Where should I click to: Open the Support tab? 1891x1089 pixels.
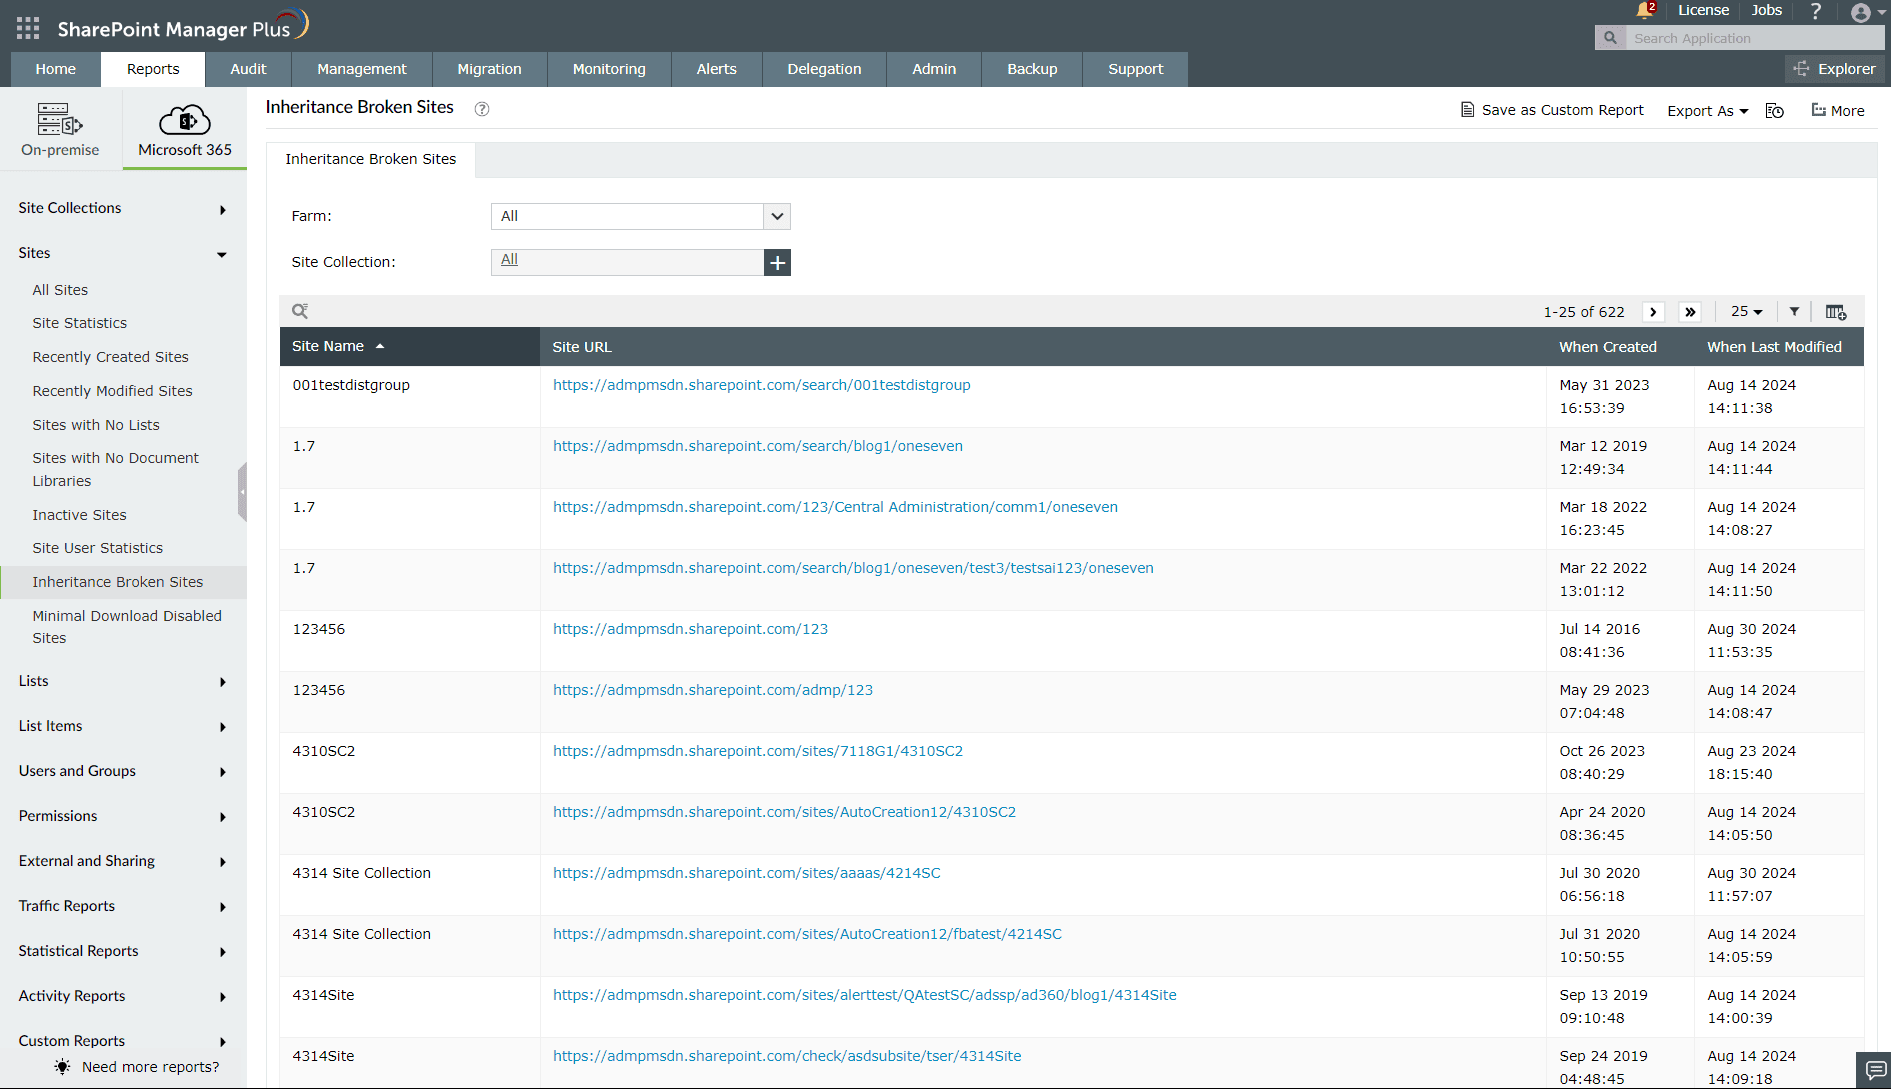click(x=1136, y=69)
